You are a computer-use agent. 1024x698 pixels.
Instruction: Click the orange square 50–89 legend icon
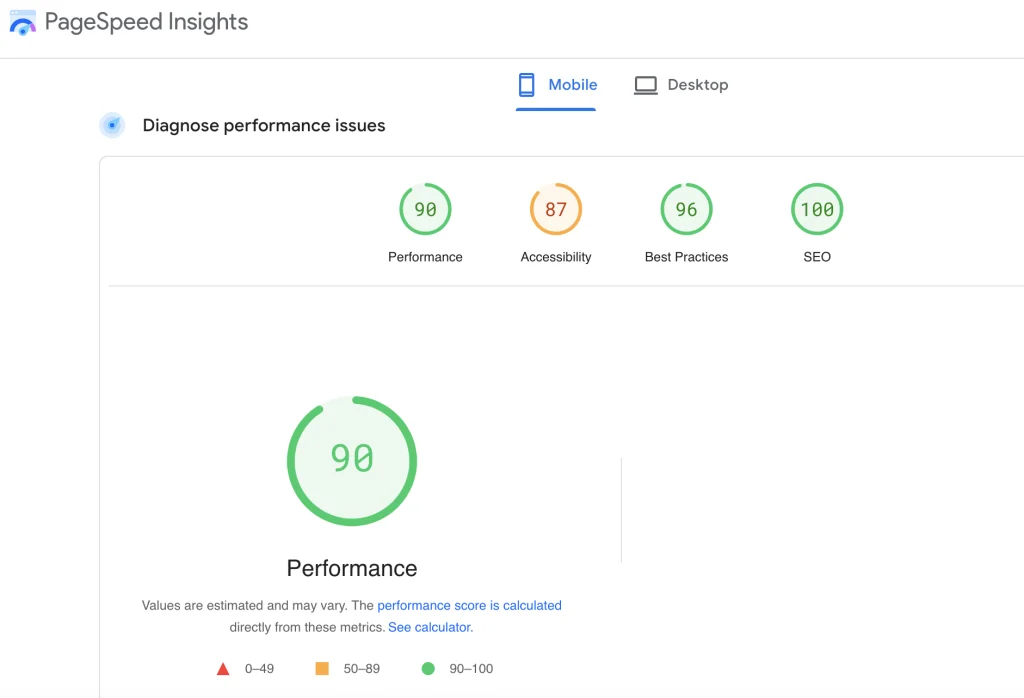click(x=322, y=669)
